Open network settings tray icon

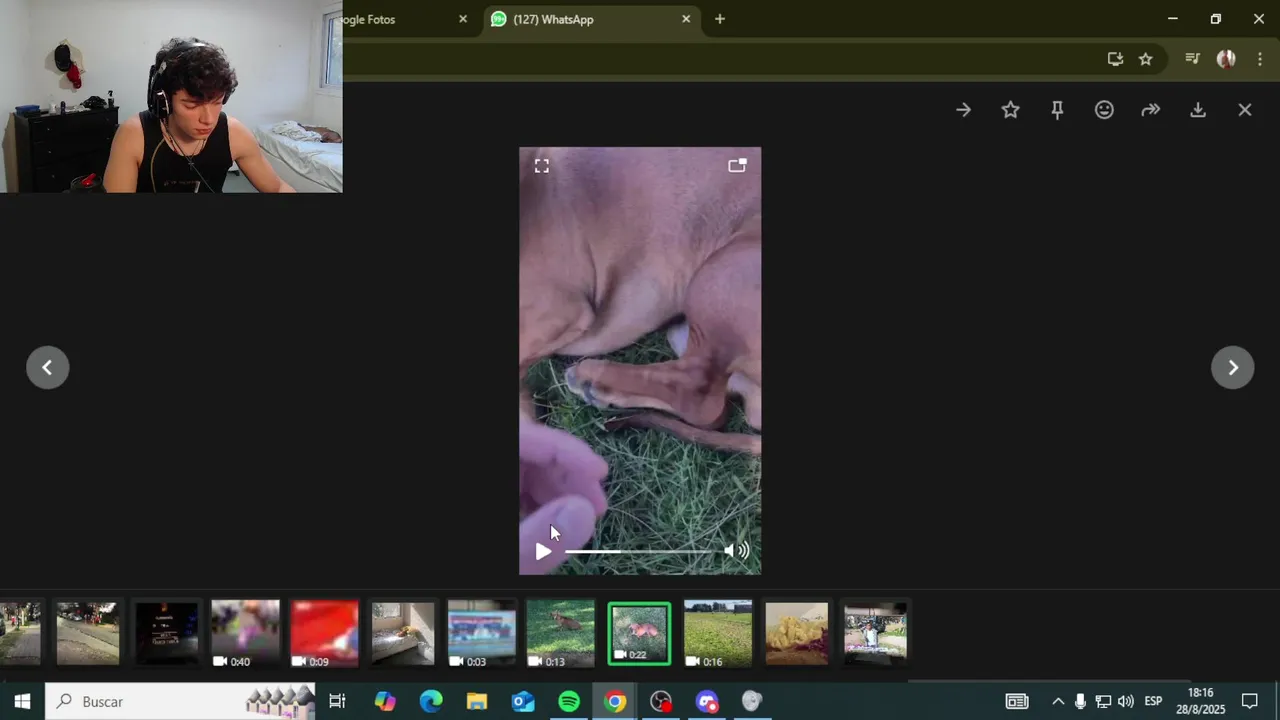click(1103, 702)
